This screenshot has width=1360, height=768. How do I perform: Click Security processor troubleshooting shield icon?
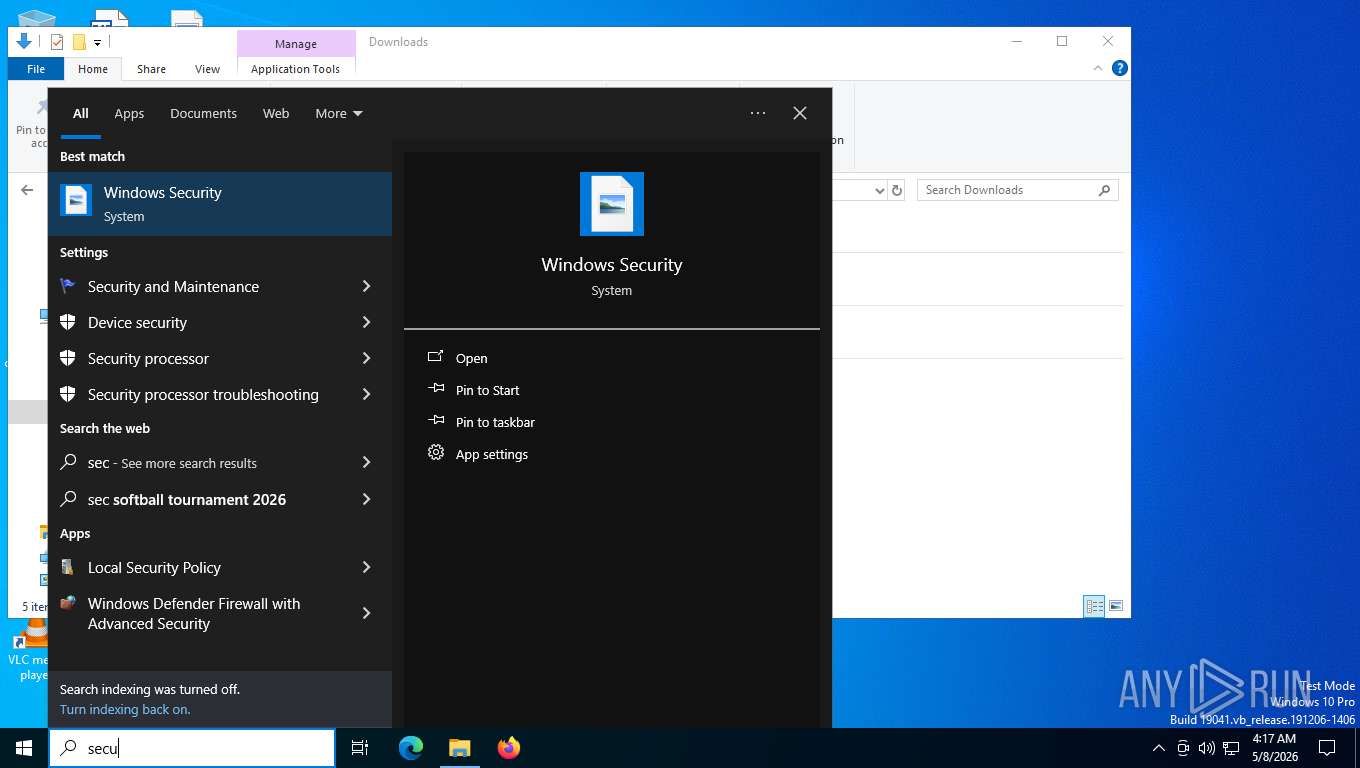click(68, 394)
